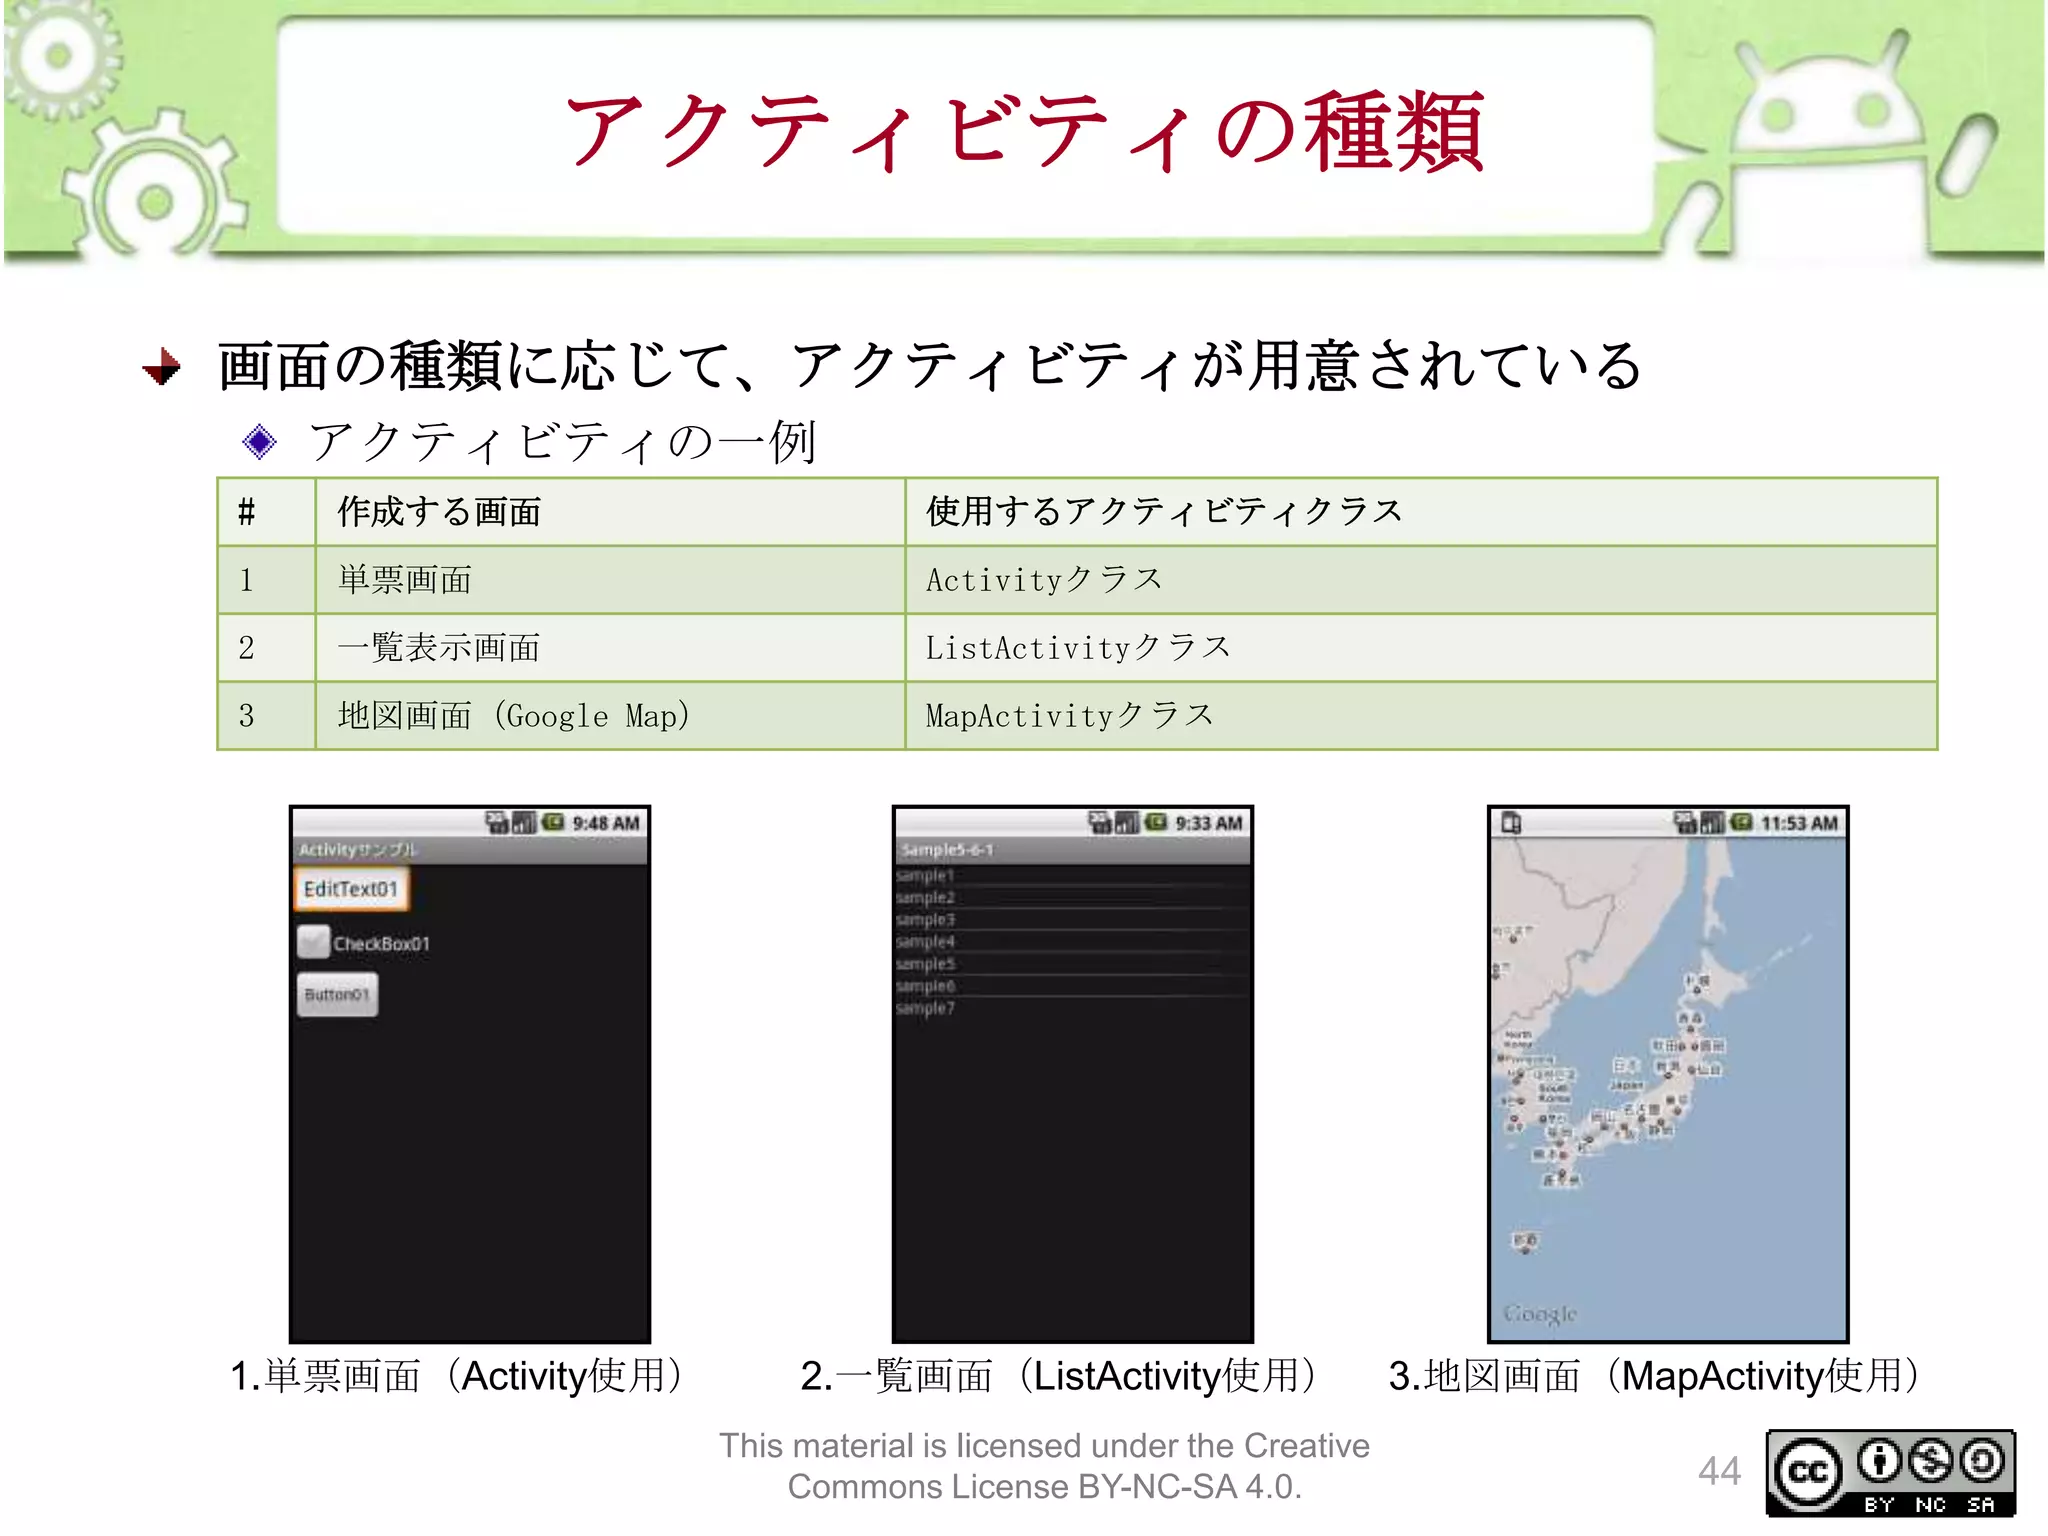The width and height of the screenshot is (2048, 1536).
Task: Click the 9:33 AM clock in second phone
Action: pyautogui.click(x=1209, y=823)
